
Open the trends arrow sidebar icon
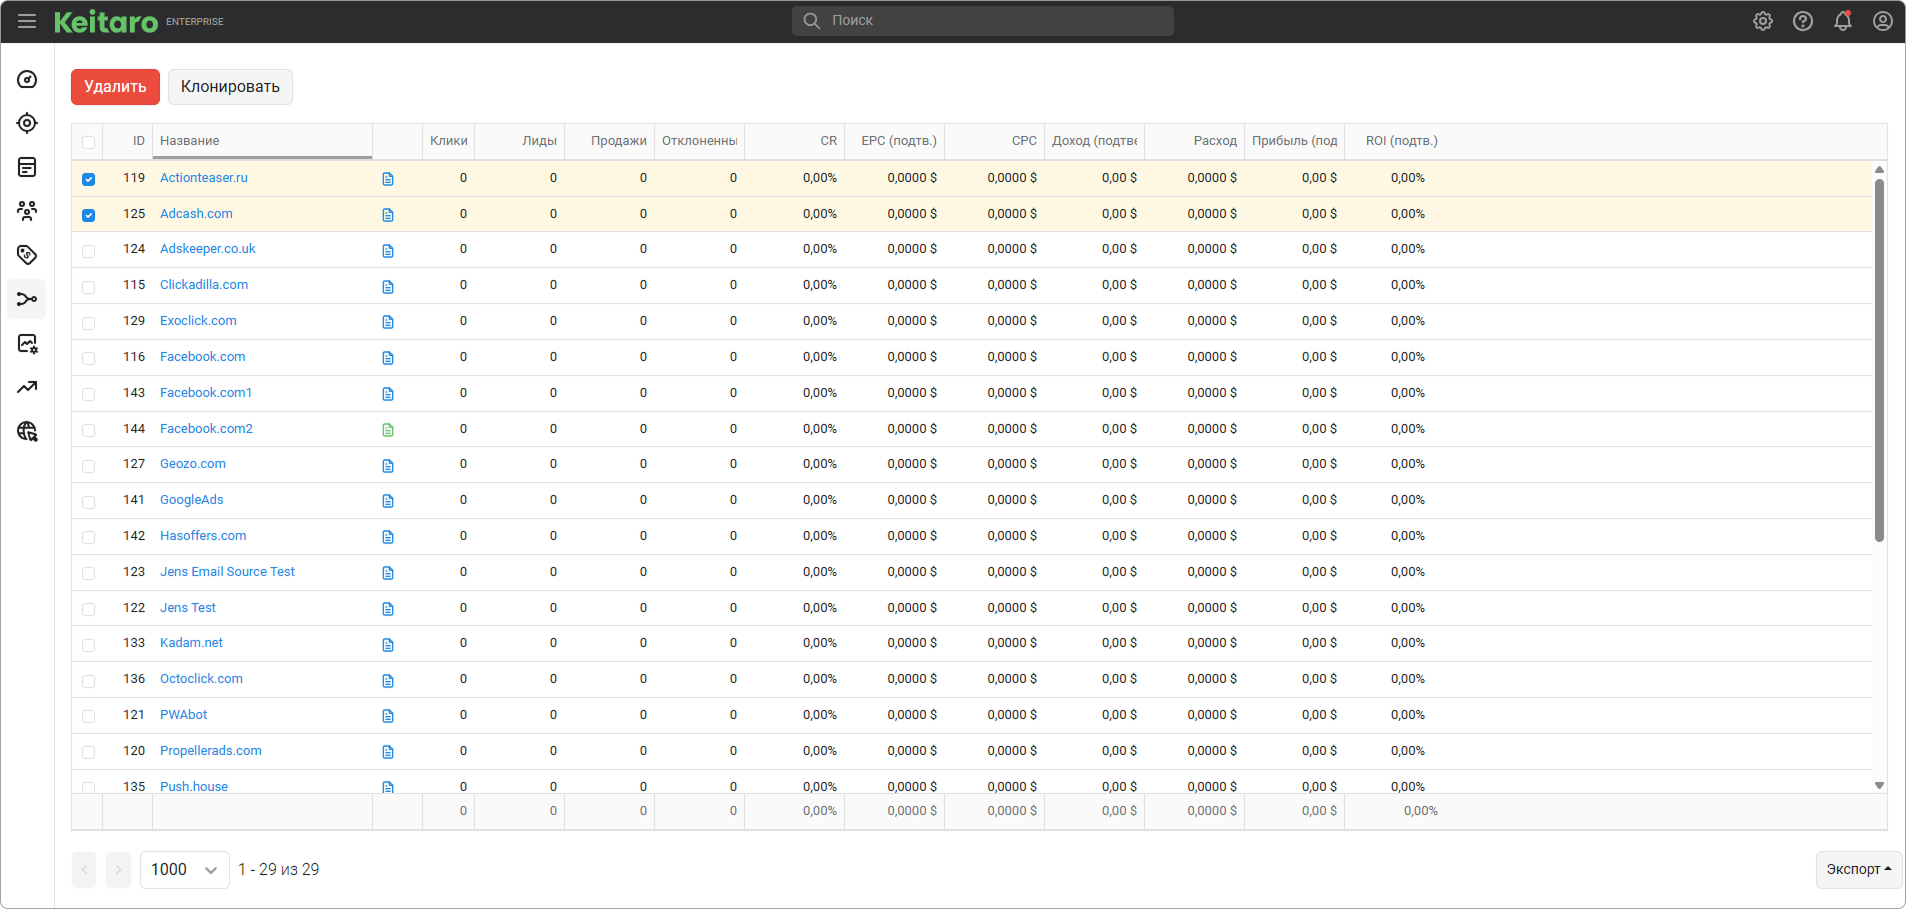pos(27,387)
